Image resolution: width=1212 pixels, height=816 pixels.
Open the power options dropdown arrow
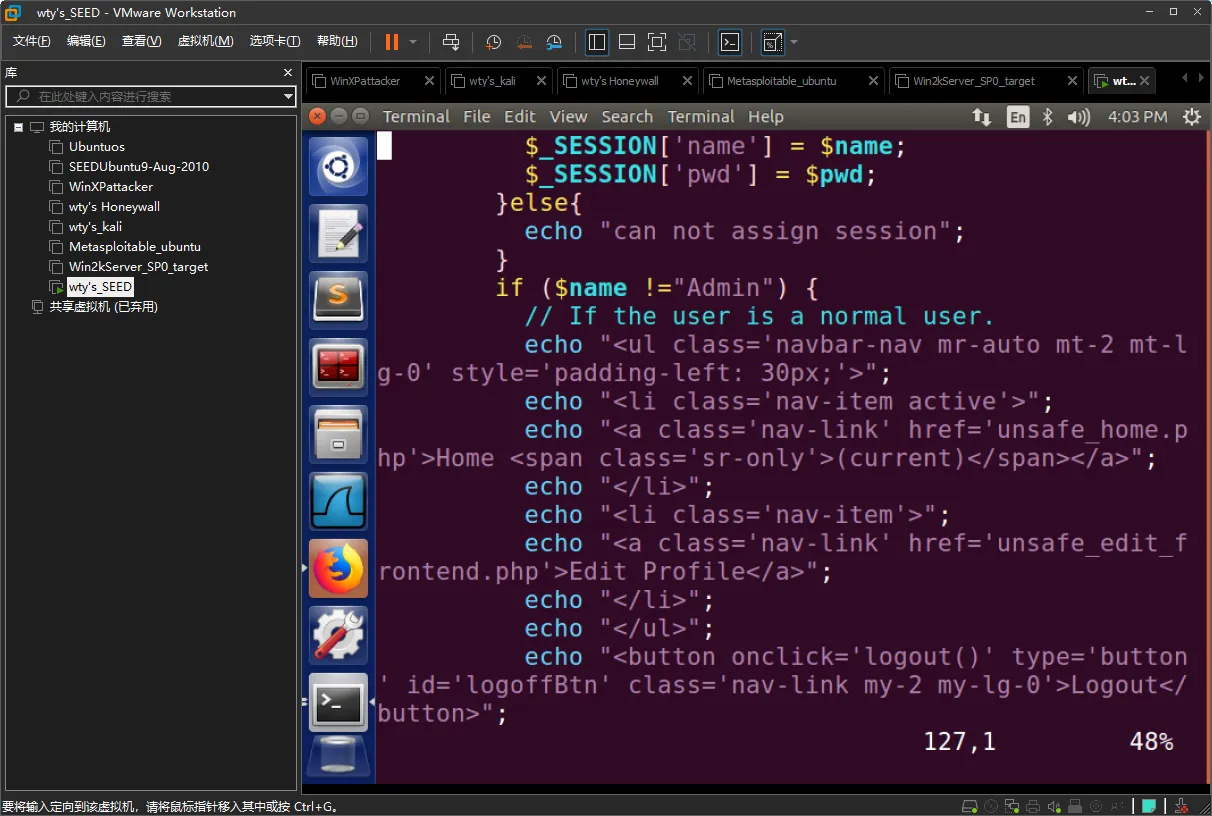414,42
